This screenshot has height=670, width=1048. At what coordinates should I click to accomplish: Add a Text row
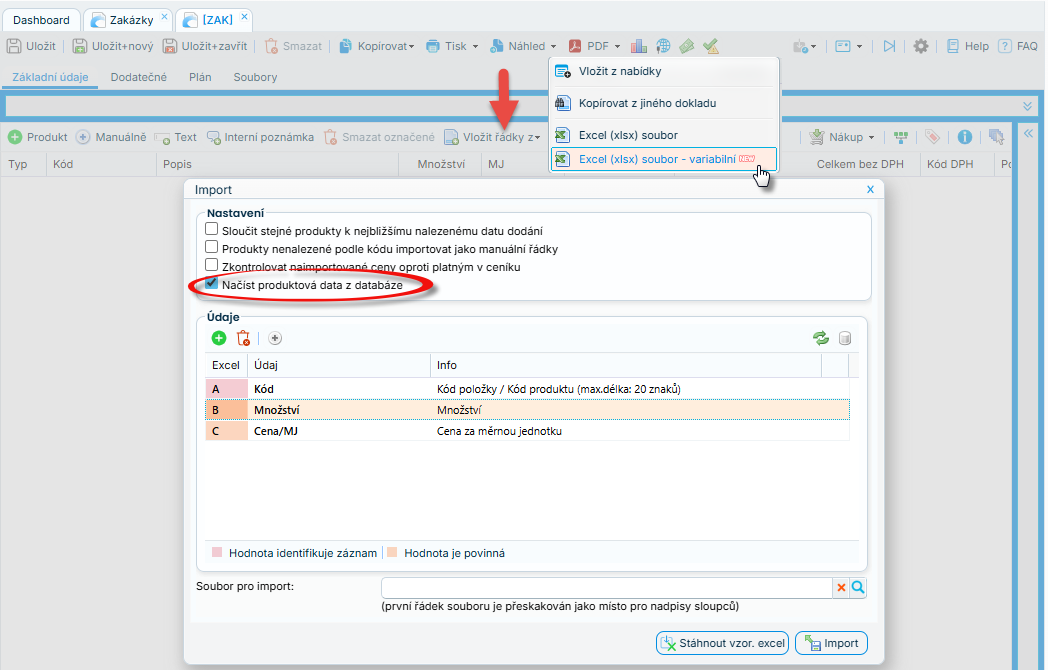(x=176, y=137)
